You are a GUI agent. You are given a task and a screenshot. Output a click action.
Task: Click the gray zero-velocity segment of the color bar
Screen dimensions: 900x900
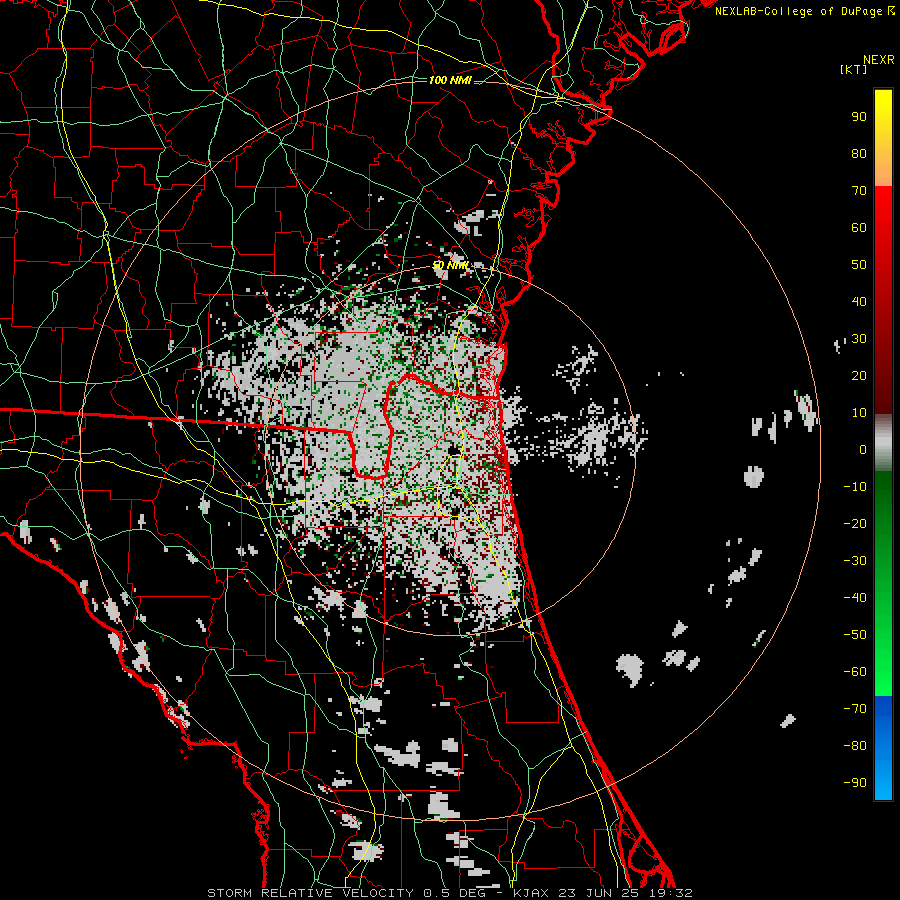point(883,443)
